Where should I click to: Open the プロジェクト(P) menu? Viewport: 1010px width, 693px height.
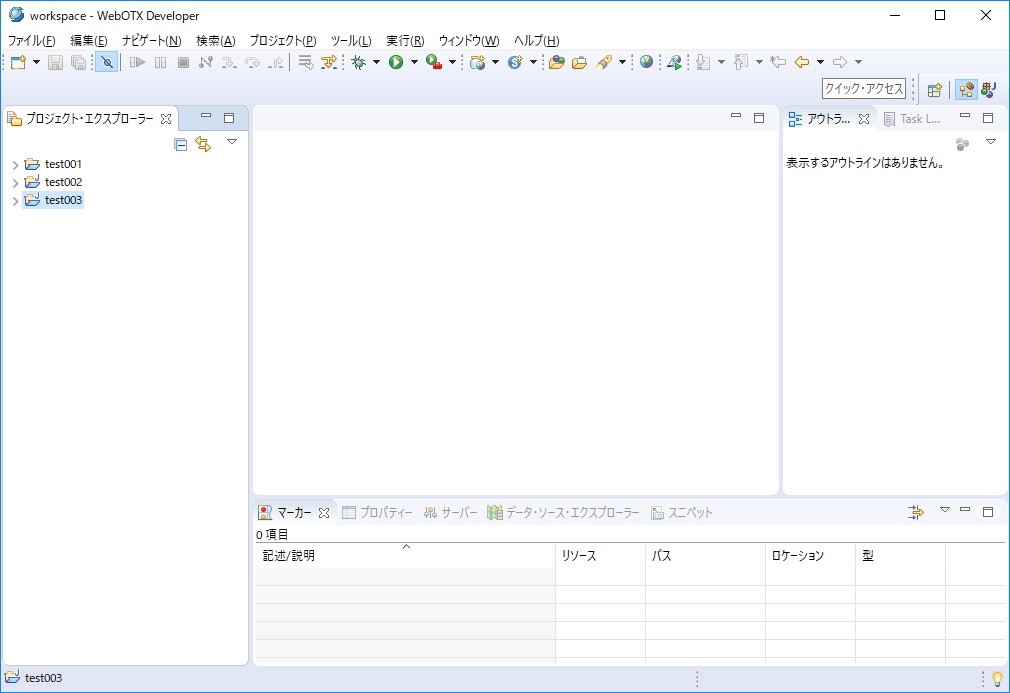[x=282, y=40]
